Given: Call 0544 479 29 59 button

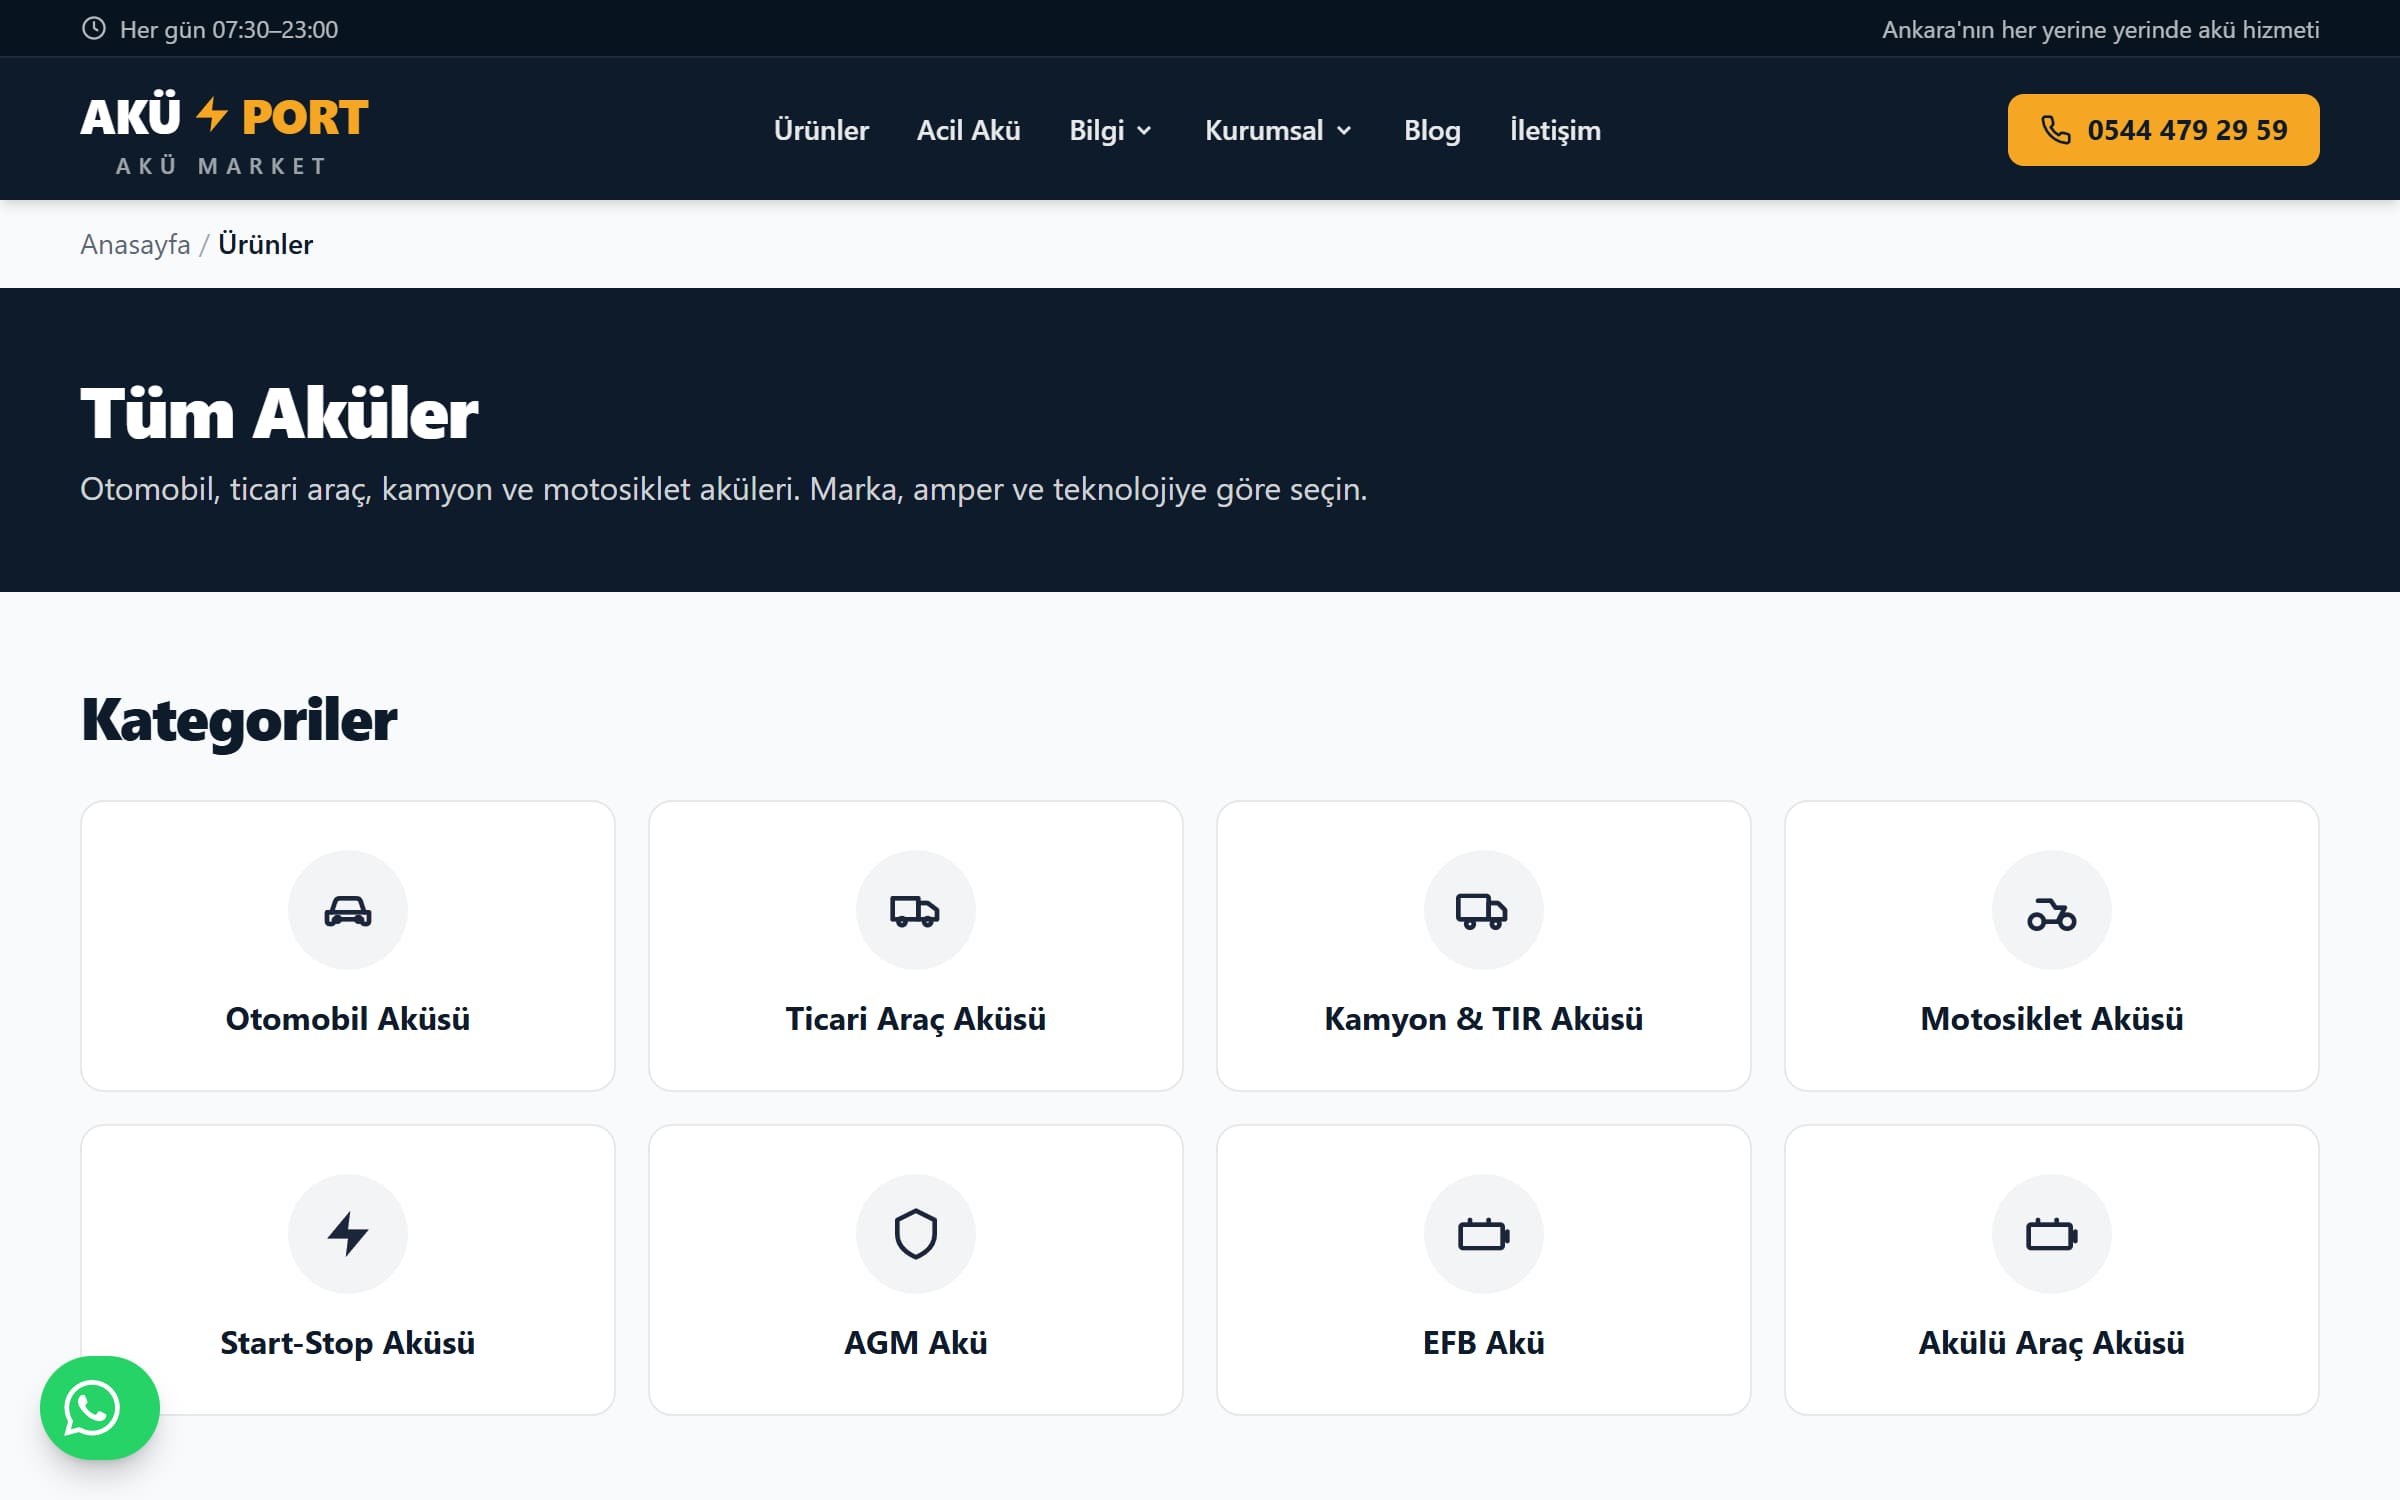Looking at the screenshot, I should [x=2163, y=130].
